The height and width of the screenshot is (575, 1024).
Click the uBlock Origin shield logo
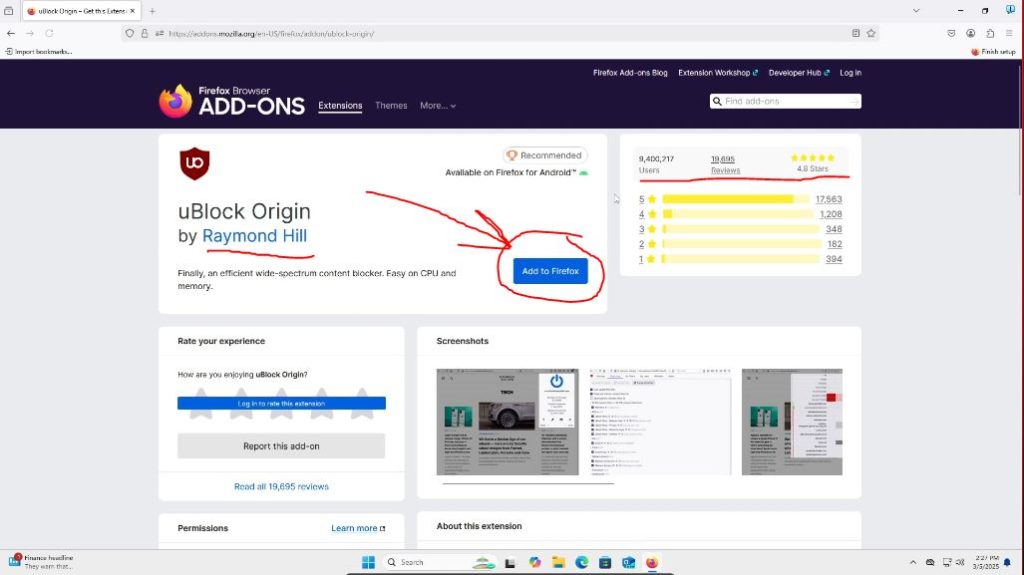[195, 163]
